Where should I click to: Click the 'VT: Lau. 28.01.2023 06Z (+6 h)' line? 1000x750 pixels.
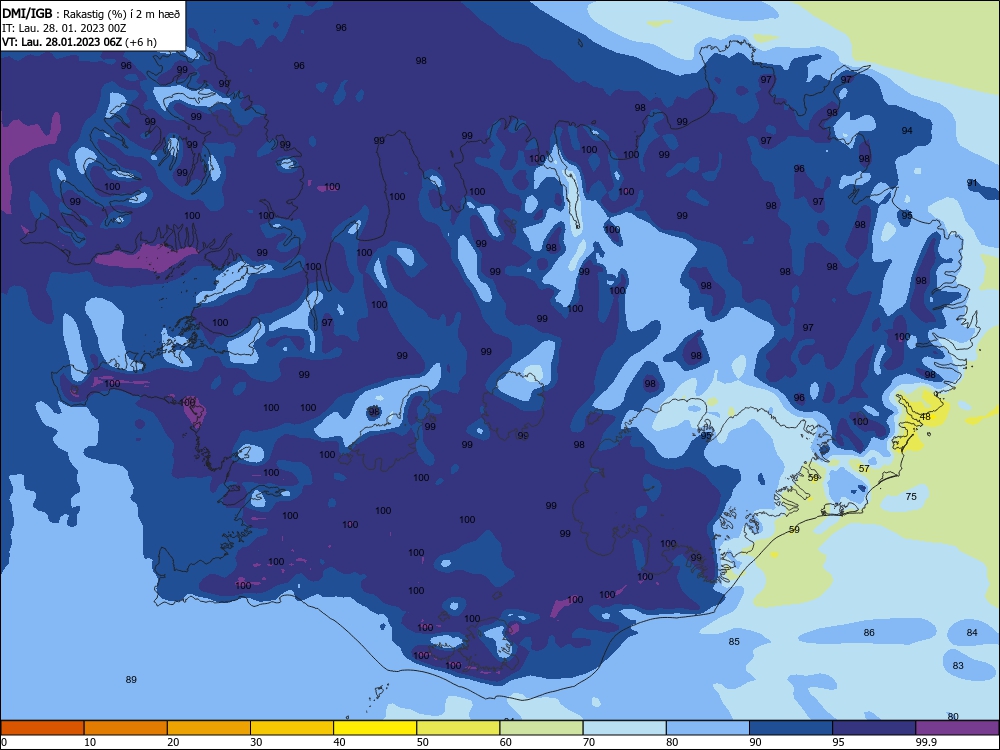click(x=79, y=42)
